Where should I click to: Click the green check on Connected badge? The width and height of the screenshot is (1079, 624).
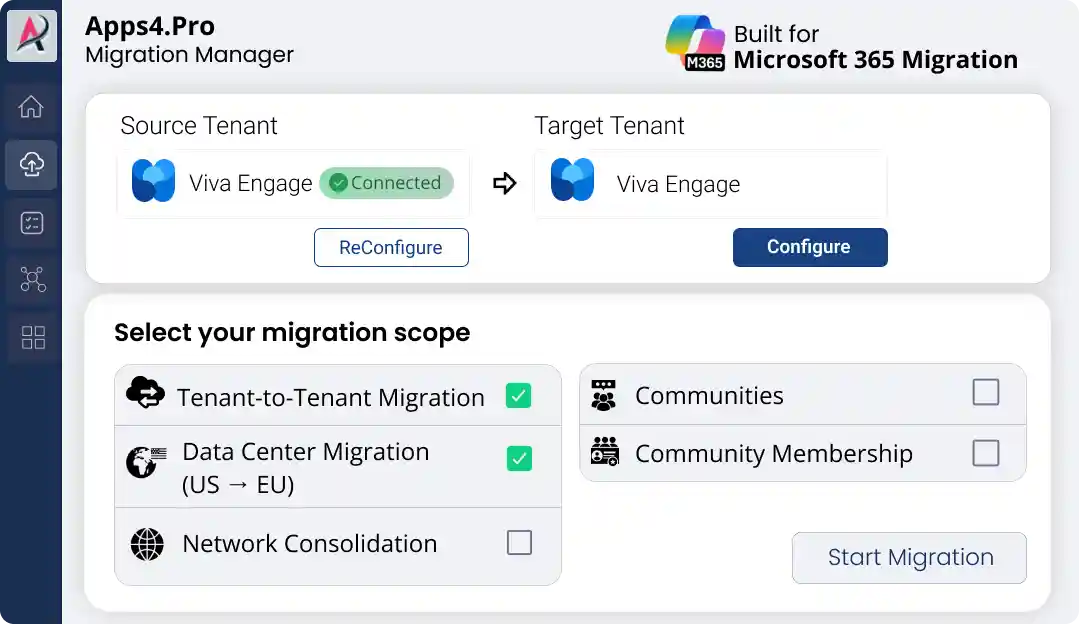pyautogui.click(x=338, y=183)
